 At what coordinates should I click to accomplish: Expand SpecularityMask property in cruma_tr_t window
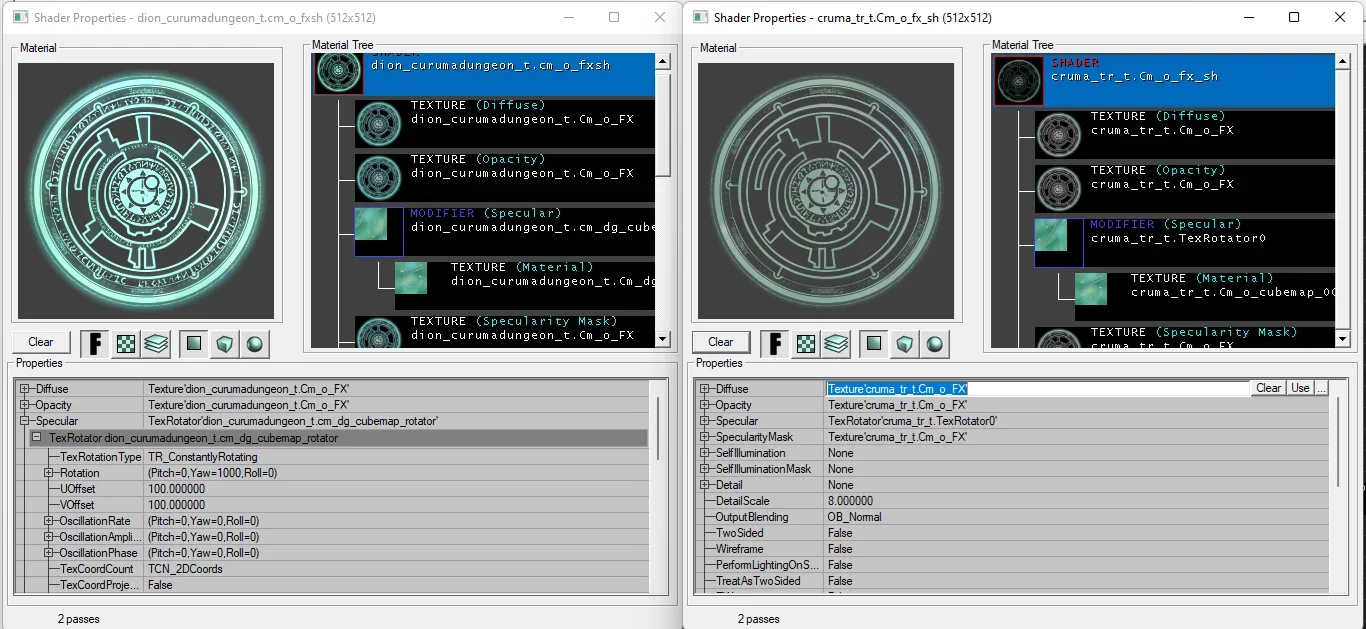point(705,437)
